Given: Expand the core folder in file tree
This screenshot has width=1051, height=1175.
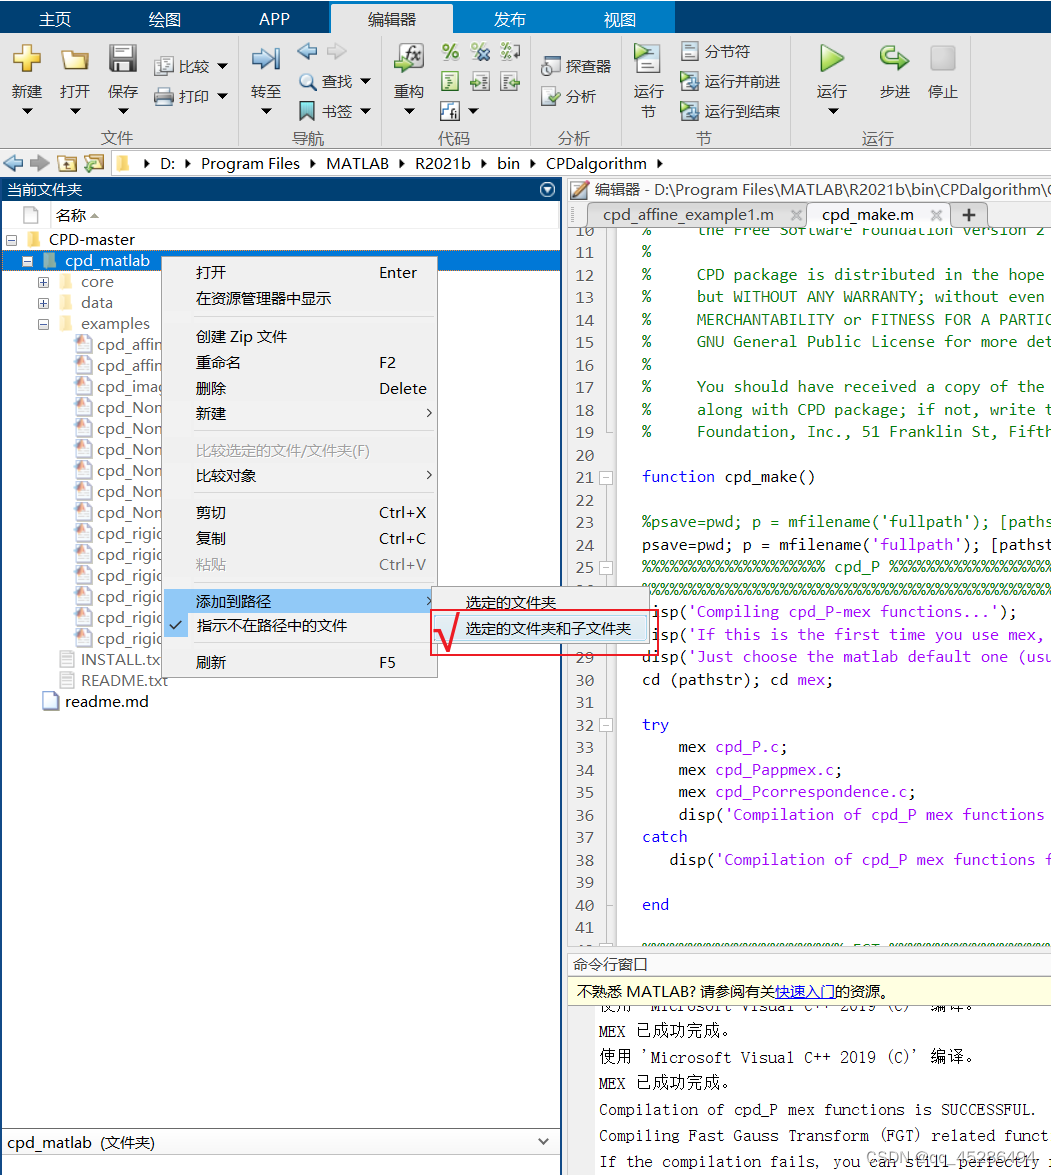Looking at the screenshot, I should coord(43,281).
